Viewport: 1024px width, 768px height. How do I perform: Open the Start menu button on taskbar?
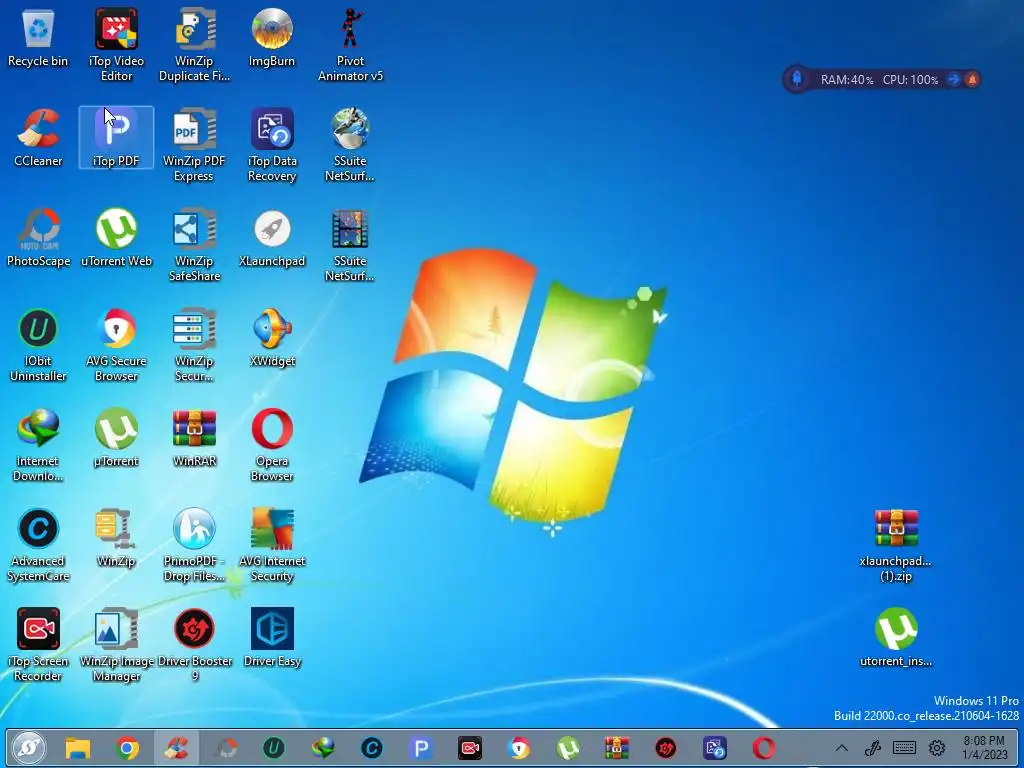pos(28,748)
